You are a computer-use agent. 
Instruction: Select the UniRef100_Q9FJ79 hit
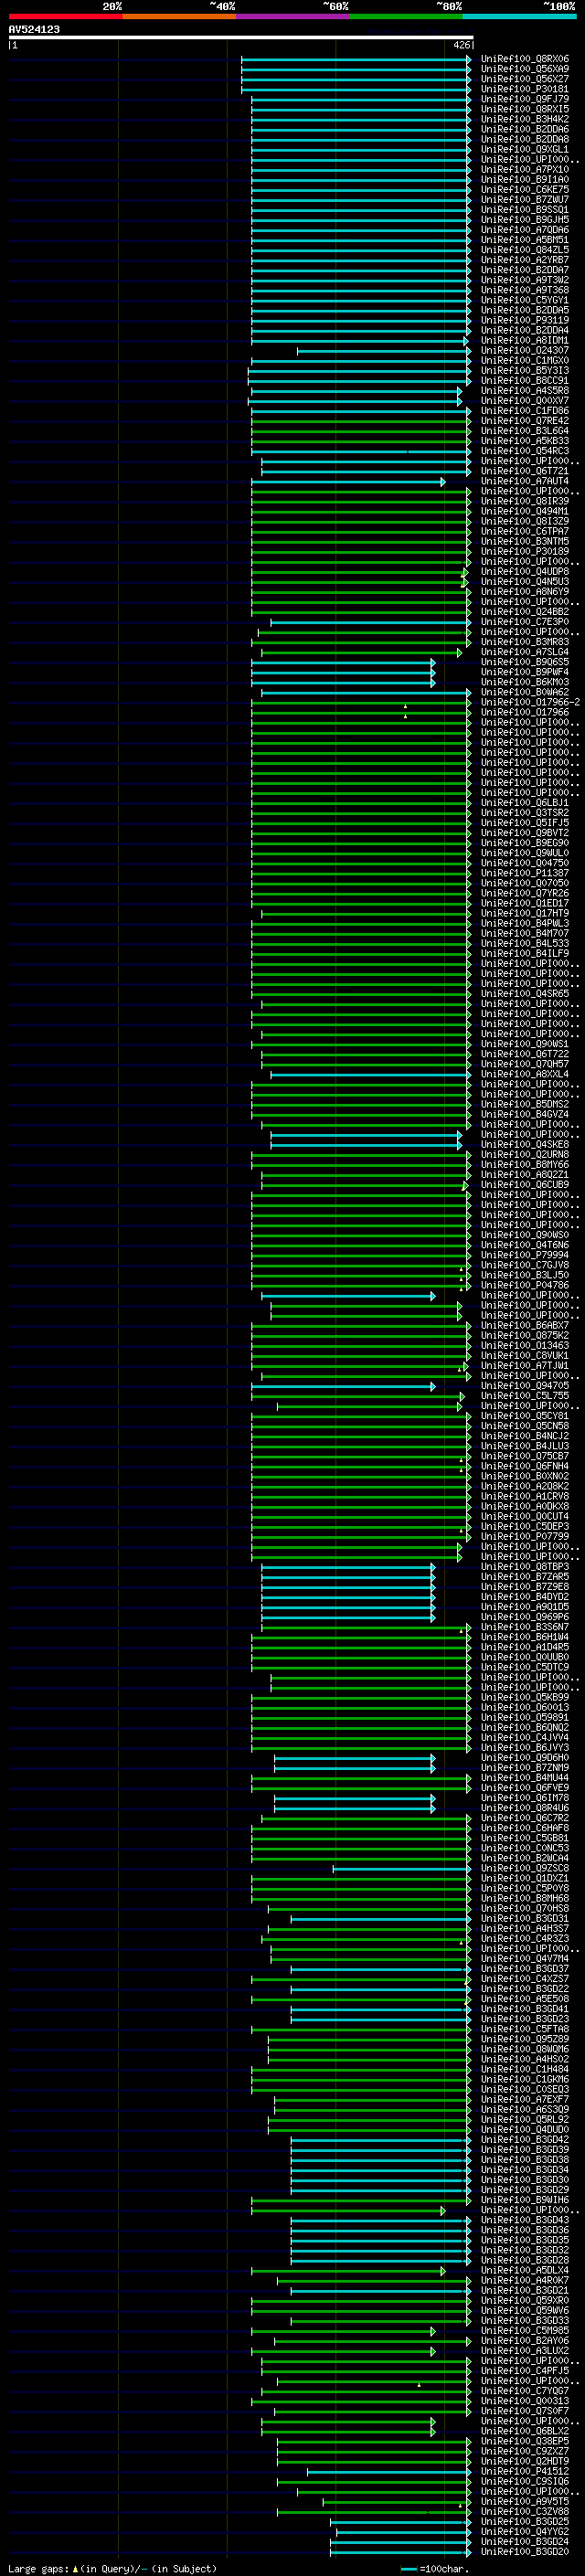point(525,99)
